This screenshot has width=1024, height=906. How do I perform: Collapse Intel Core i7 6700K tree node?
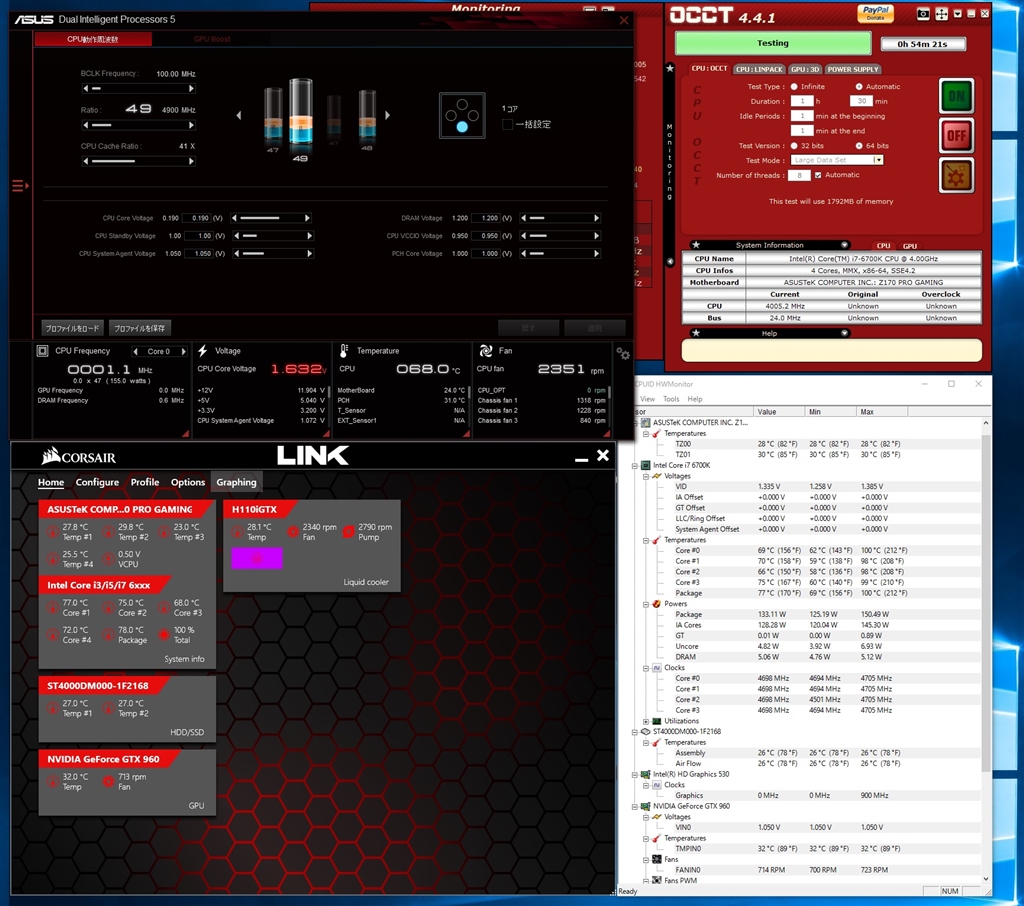coord(634,466)
